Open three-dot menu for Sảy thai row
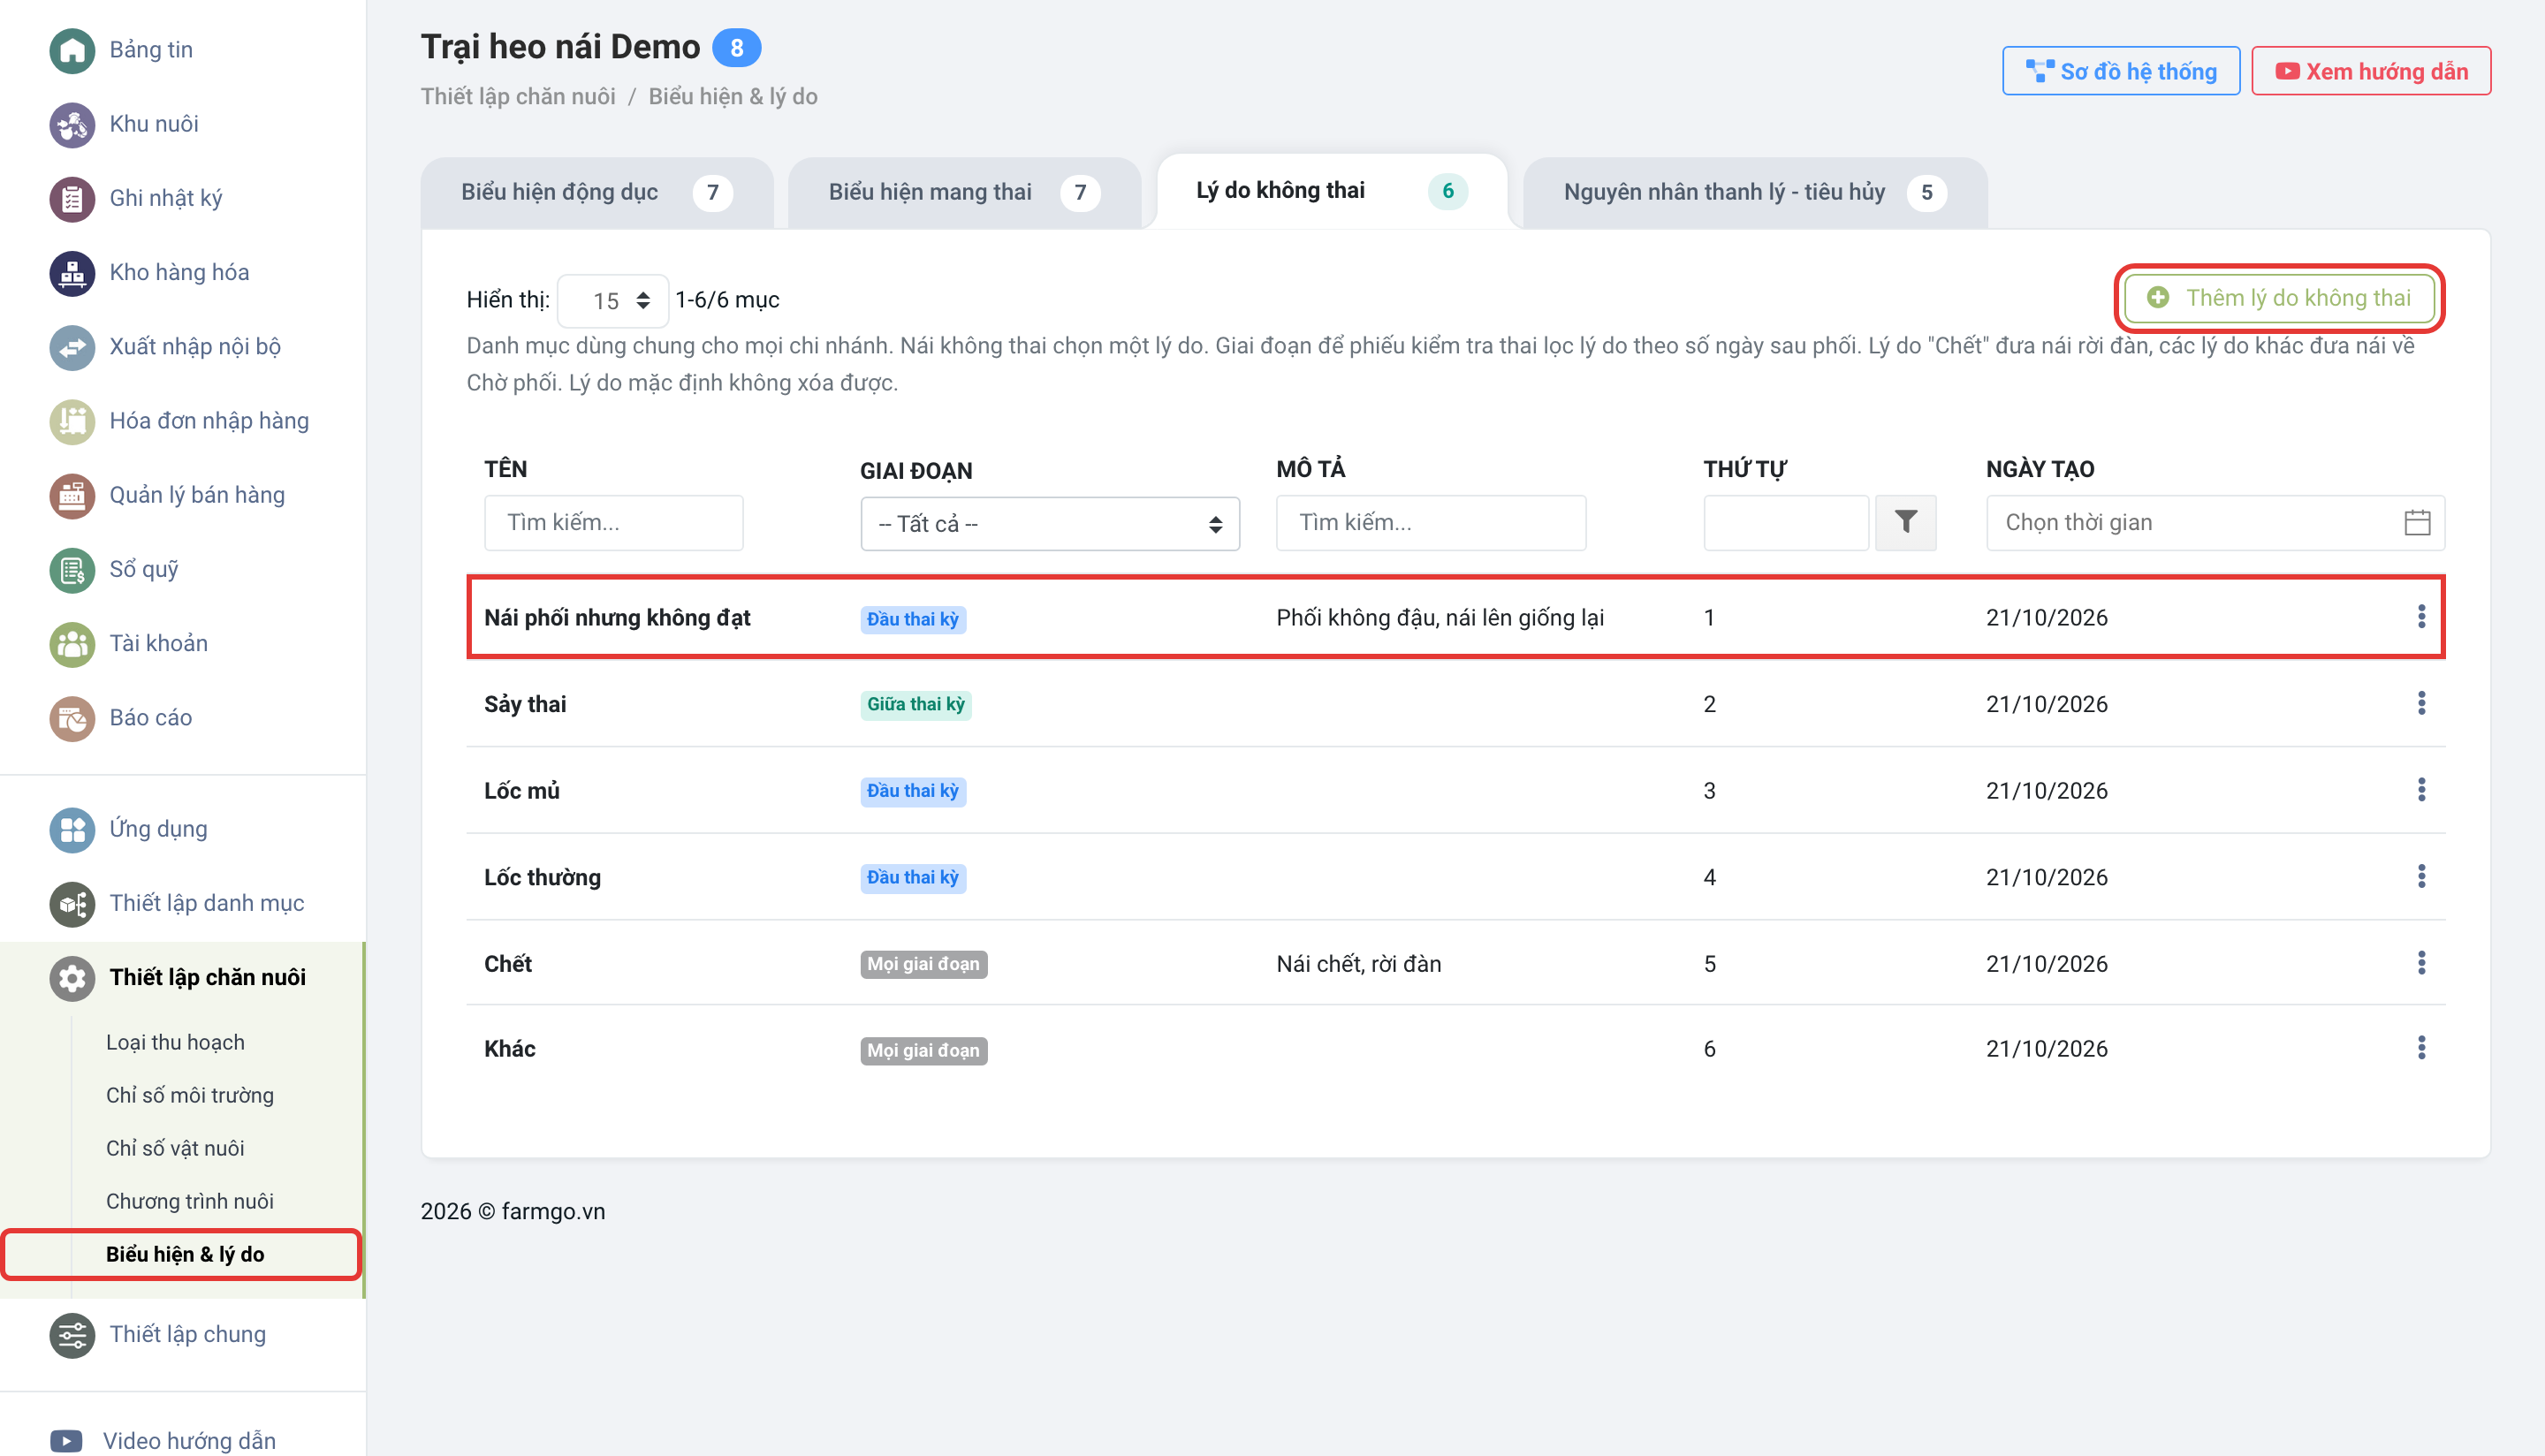 point(2421,704)
